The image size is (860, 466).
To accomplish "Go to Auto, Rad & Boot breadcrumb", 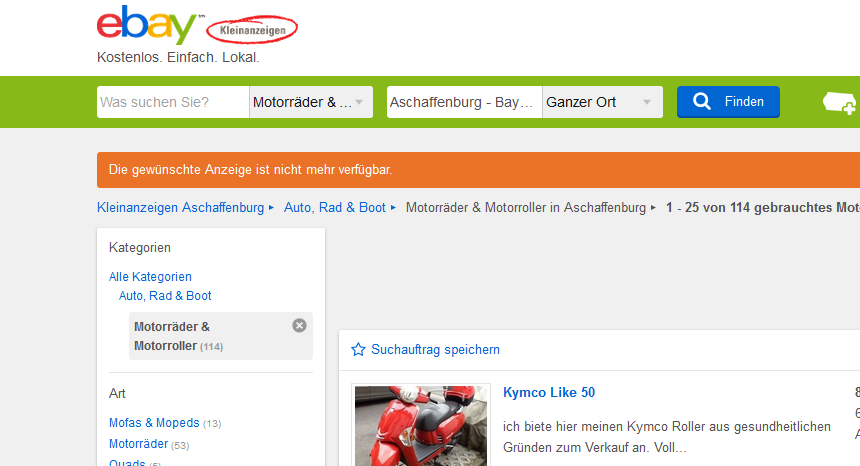I will pyautogui.click(x=334, y=208).
